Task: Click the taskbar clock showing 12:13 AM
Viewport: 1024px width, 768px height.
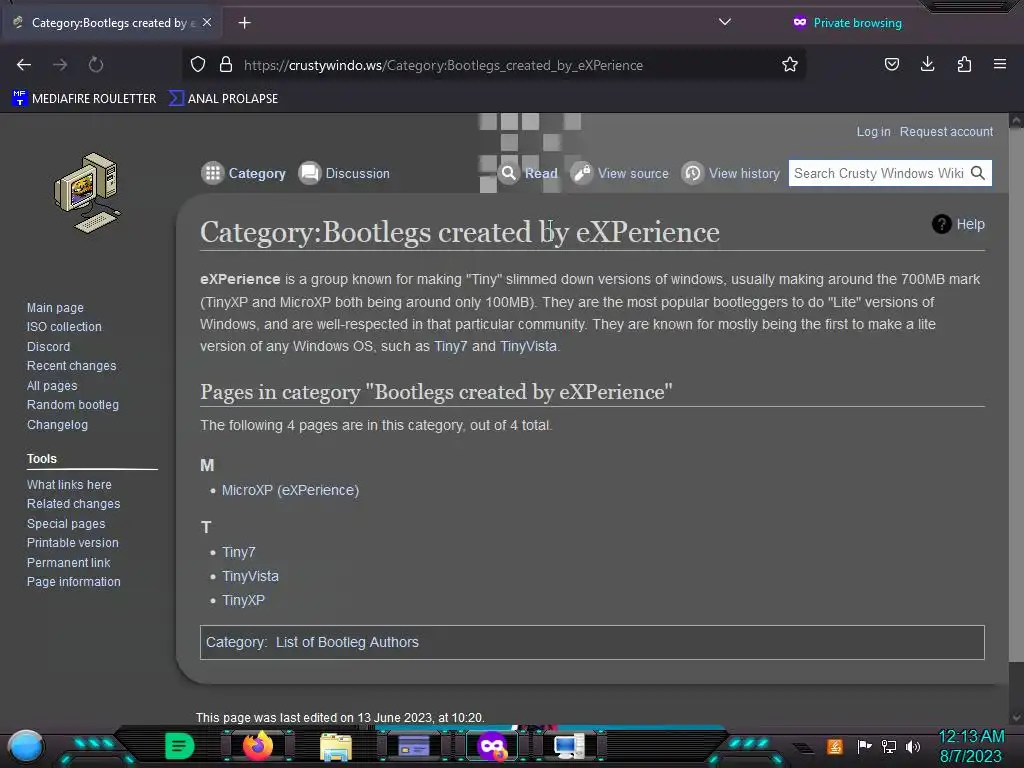Action: coord(971,737)
